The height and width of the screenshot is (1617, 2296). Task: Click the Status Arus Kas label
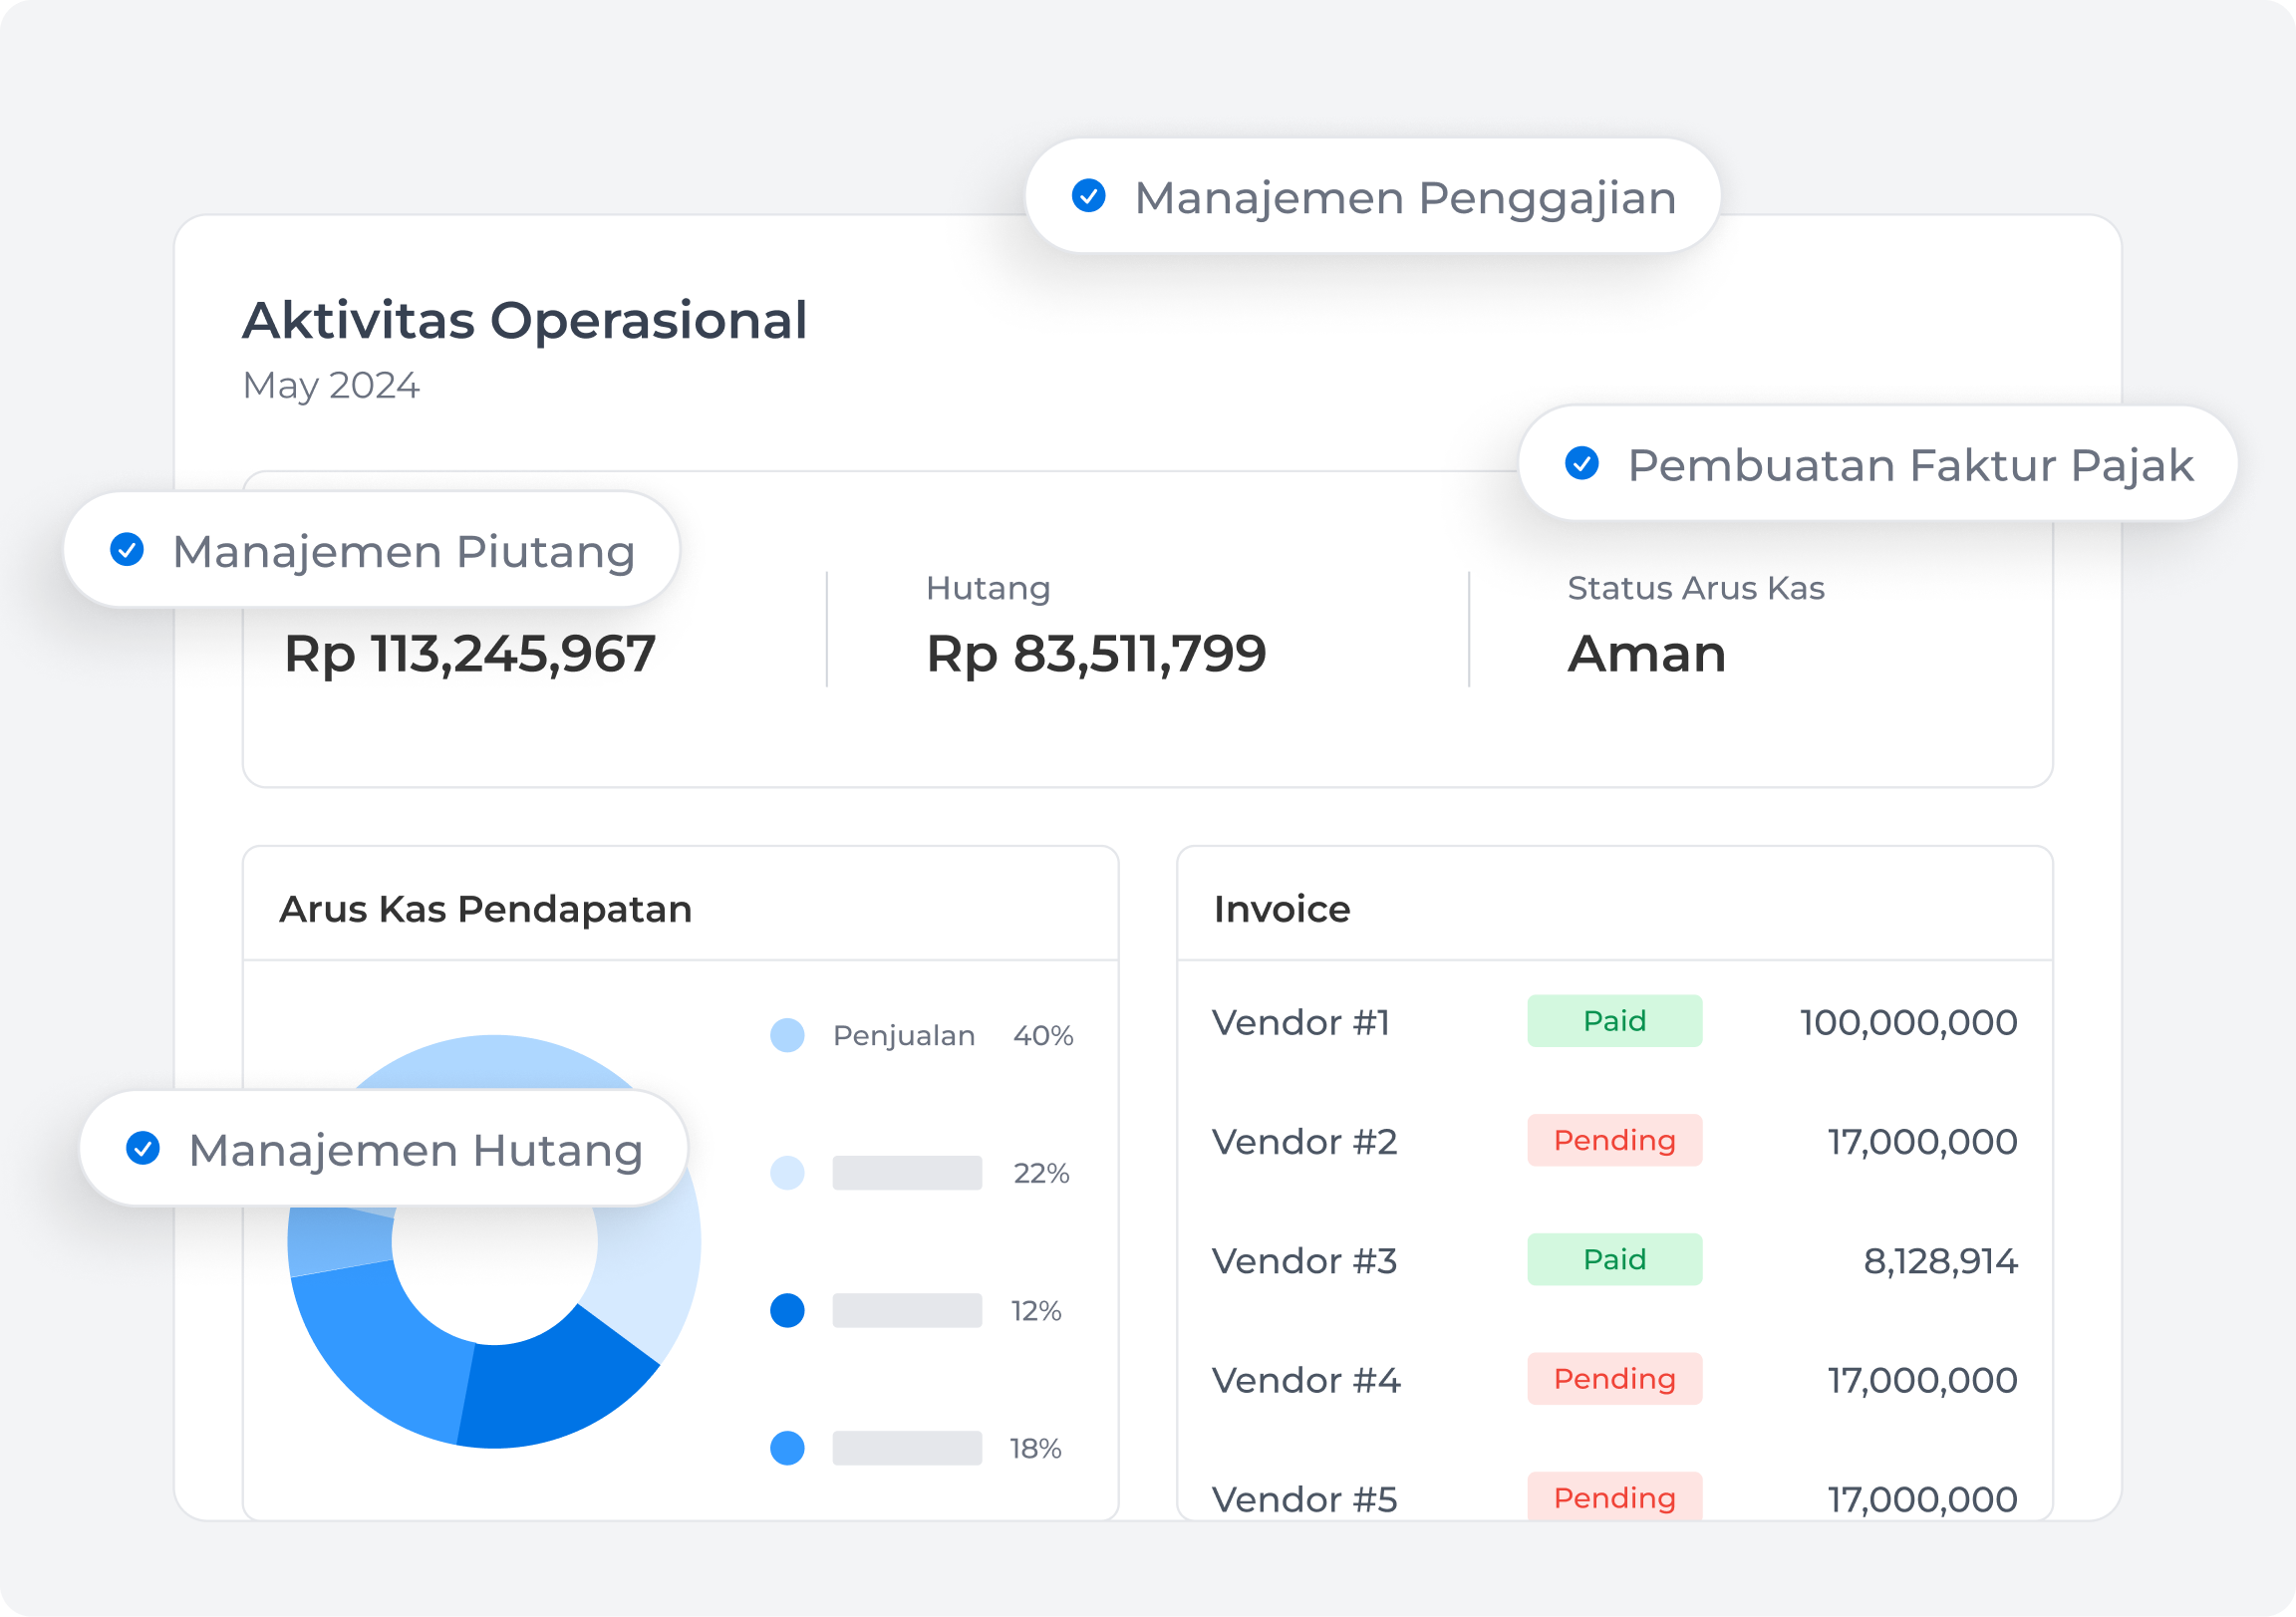click(x=1696, y=588)
